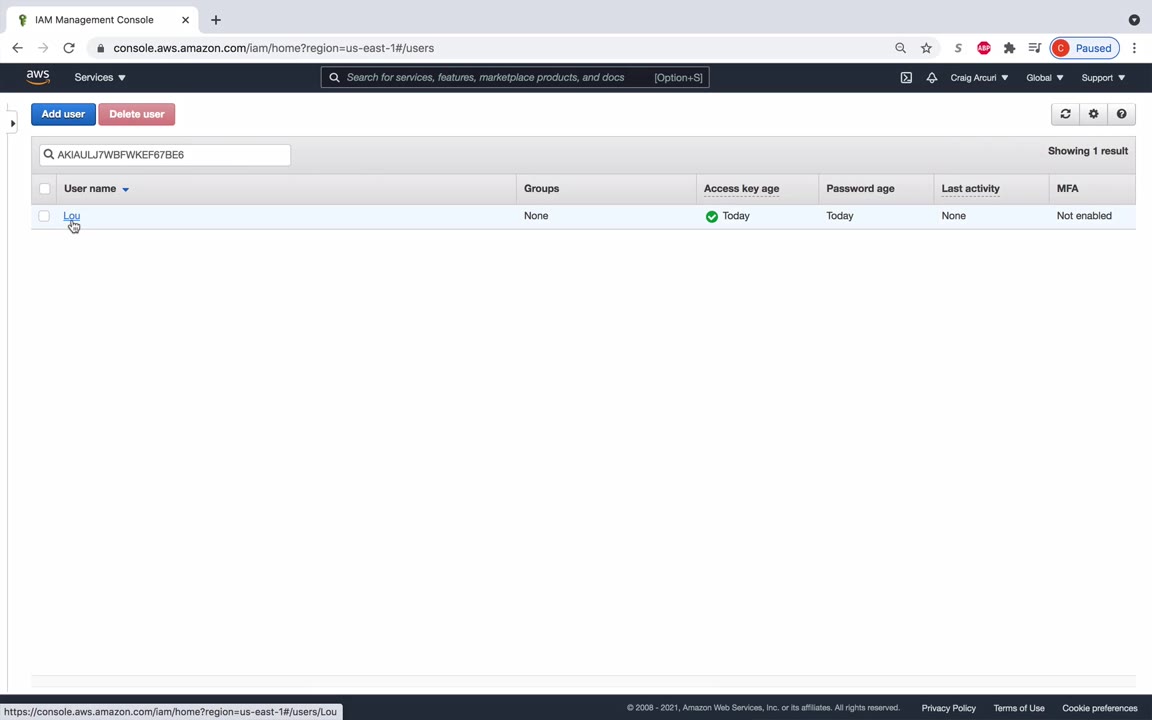Viewport: 1152px width, 720px height.
Task: Click the tab search down-arrow icon
Action: [1134, 20]
